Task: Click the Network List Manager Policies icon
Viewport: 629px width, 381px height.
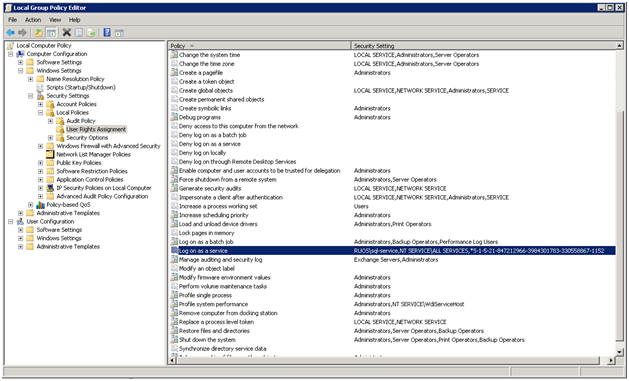Action: 50,154
